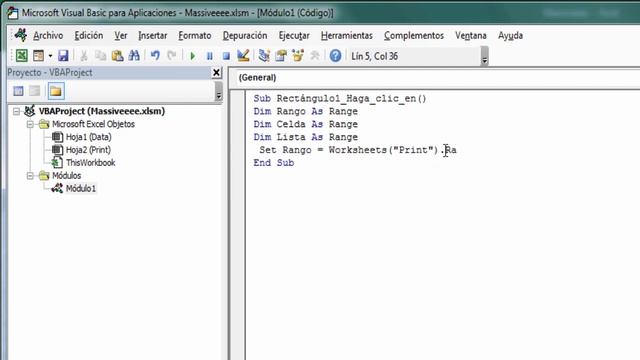Screen dimensions: 640x360
Task: Click the Dim Celda As Range line
Action: click(306, 124)
